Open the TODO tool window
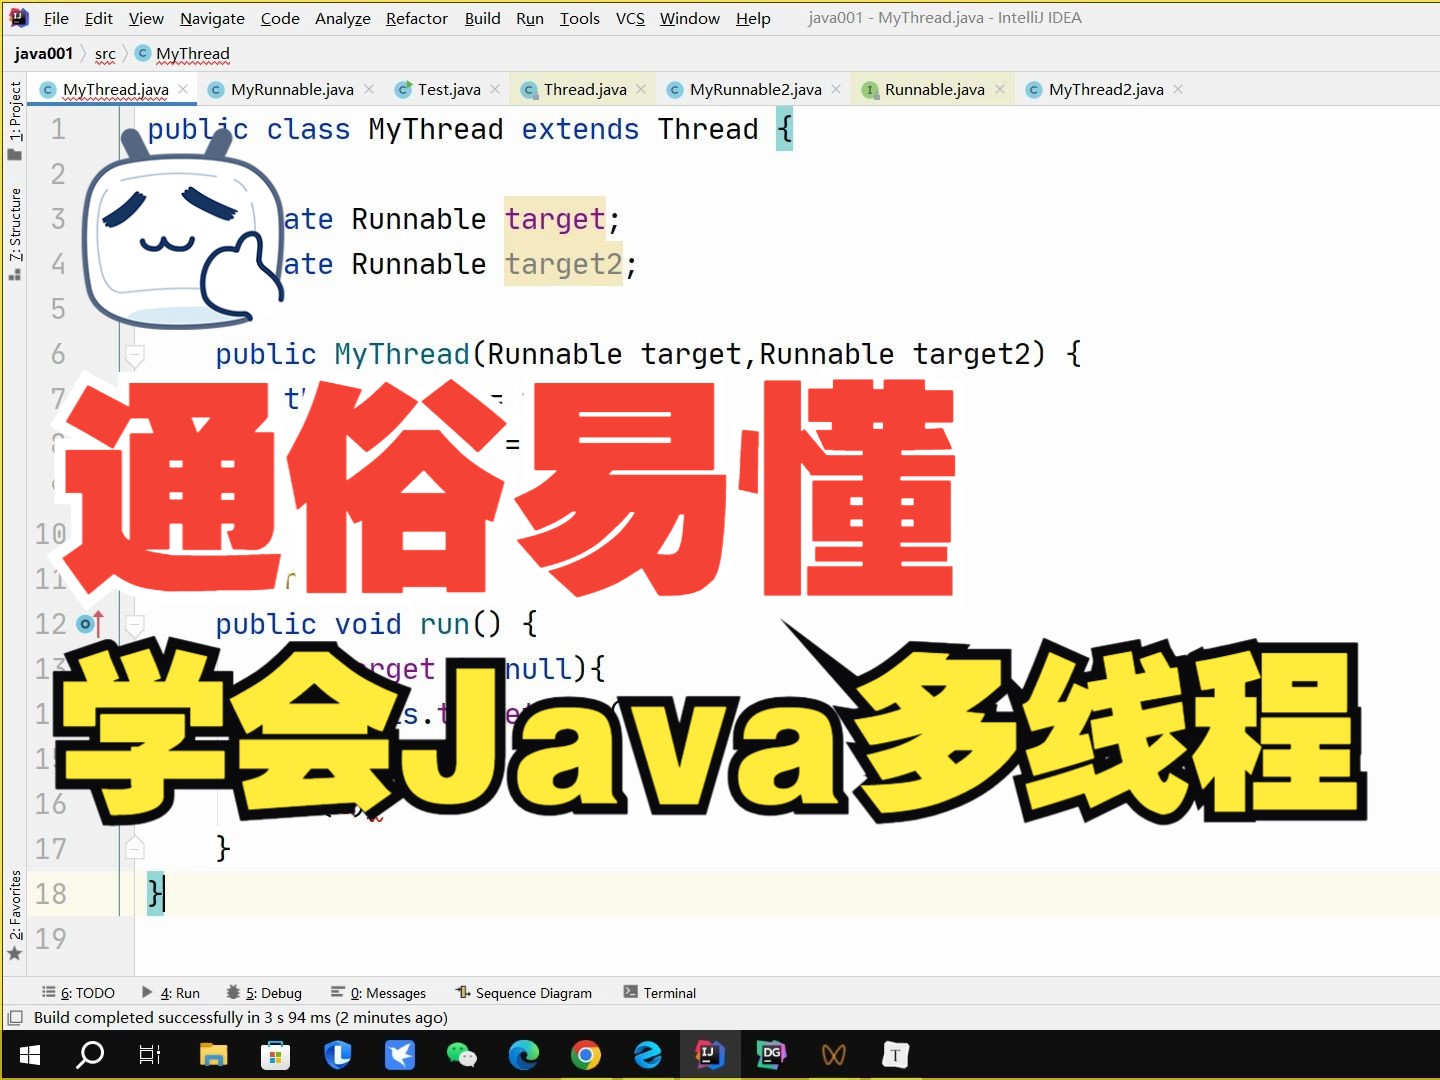This screenshot has width=1440, height=1080. coord(79,992)
